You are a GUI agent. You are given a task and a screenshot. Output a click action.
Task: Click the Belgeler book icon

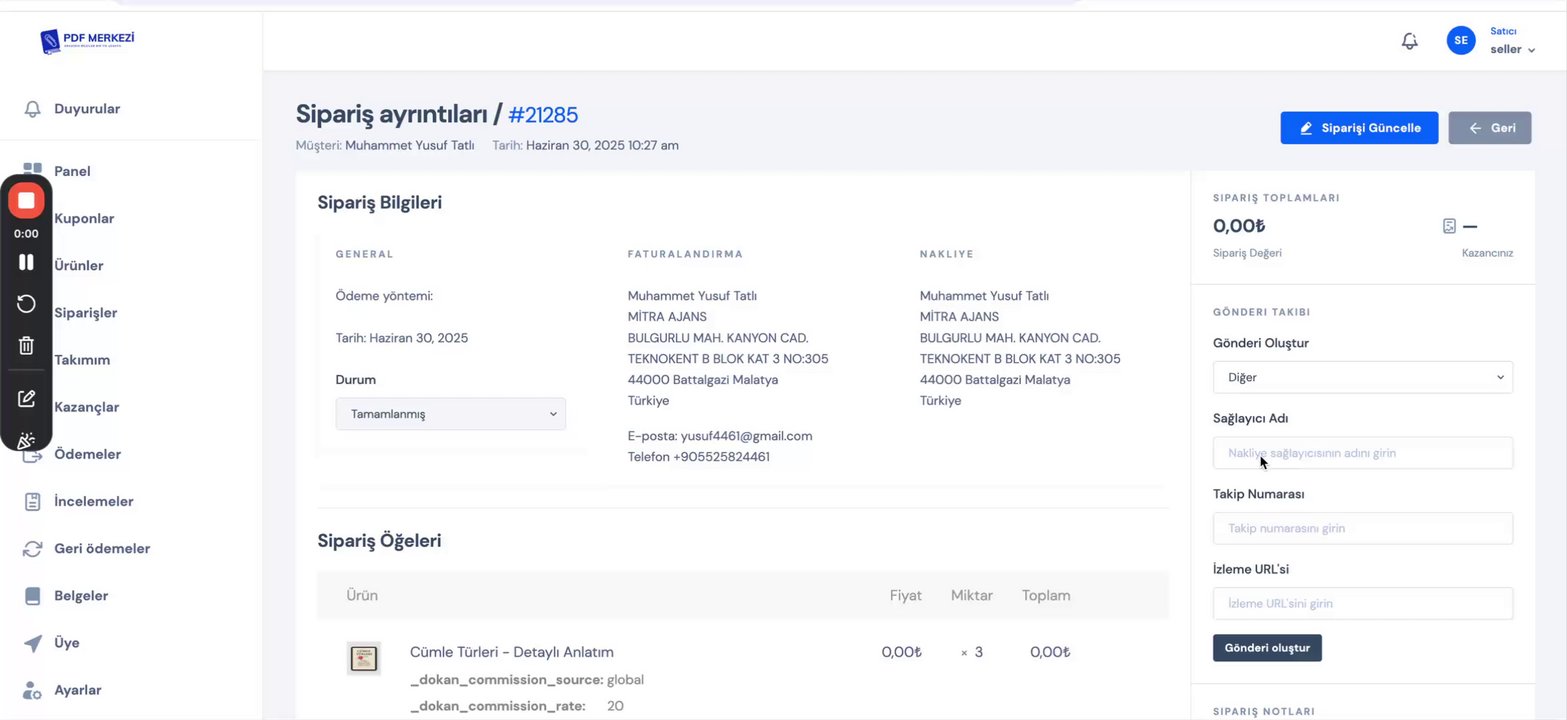[x=33, y=596]
